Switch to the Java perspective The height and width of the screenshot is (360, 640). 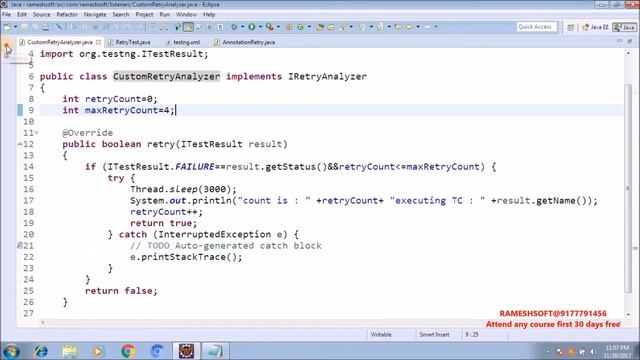(625, 27)
